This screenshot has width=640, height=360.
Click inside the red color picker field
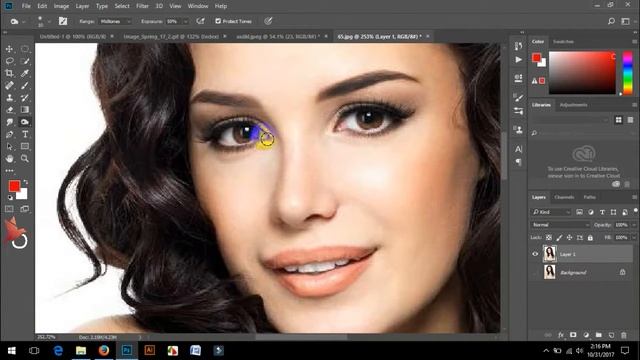pos(582,73)
